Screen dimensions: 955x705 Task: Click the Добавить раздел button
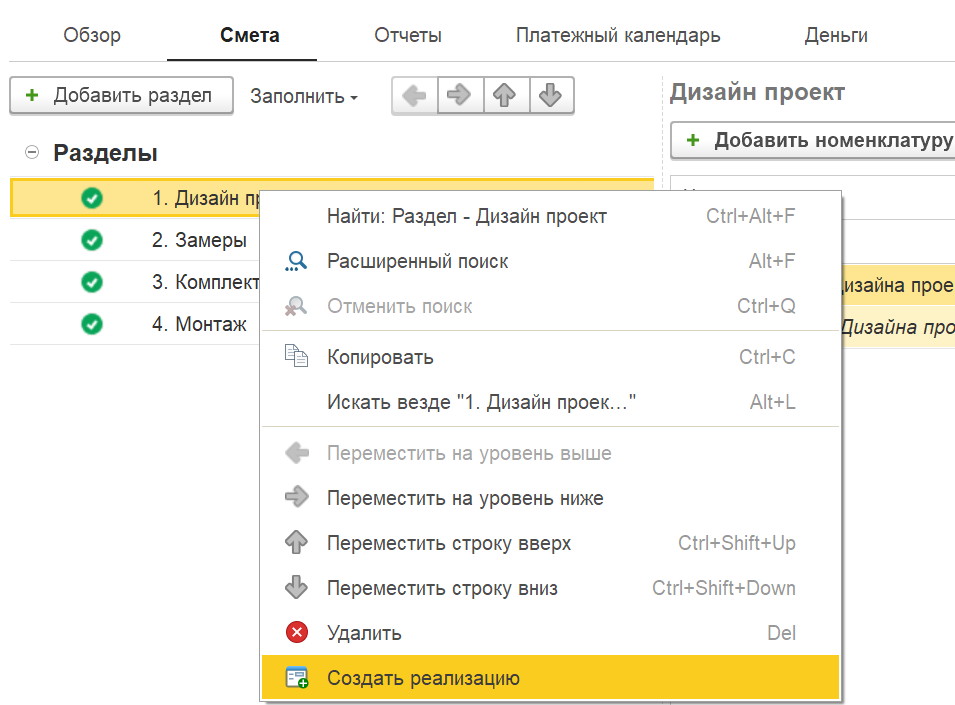click(x=121, y=95)
